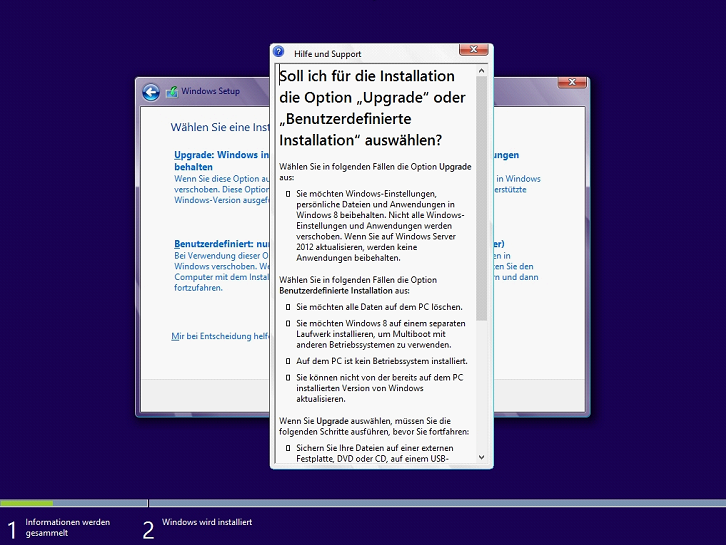Image resolution: width=726 pixels, height=546 pixels.
Task: Open the 'Mir bei Entscheidung helfen' link
Action: pyautogui.click(x=220, y=336)
